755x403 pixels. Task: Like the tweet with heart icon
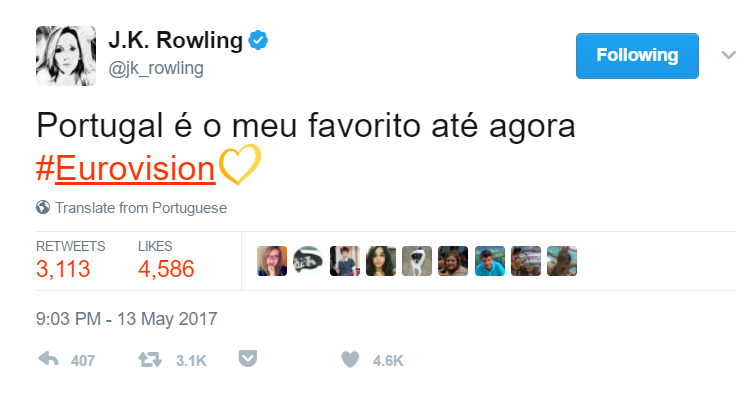tap(350, 359)
